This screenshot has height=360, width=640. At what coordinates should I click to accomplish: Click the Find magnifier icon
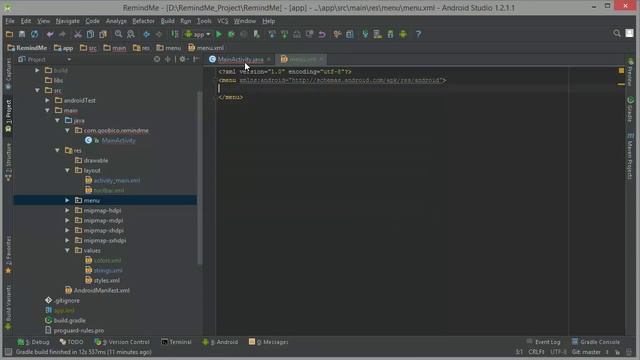pyautogui.click(x=118, y=34)
